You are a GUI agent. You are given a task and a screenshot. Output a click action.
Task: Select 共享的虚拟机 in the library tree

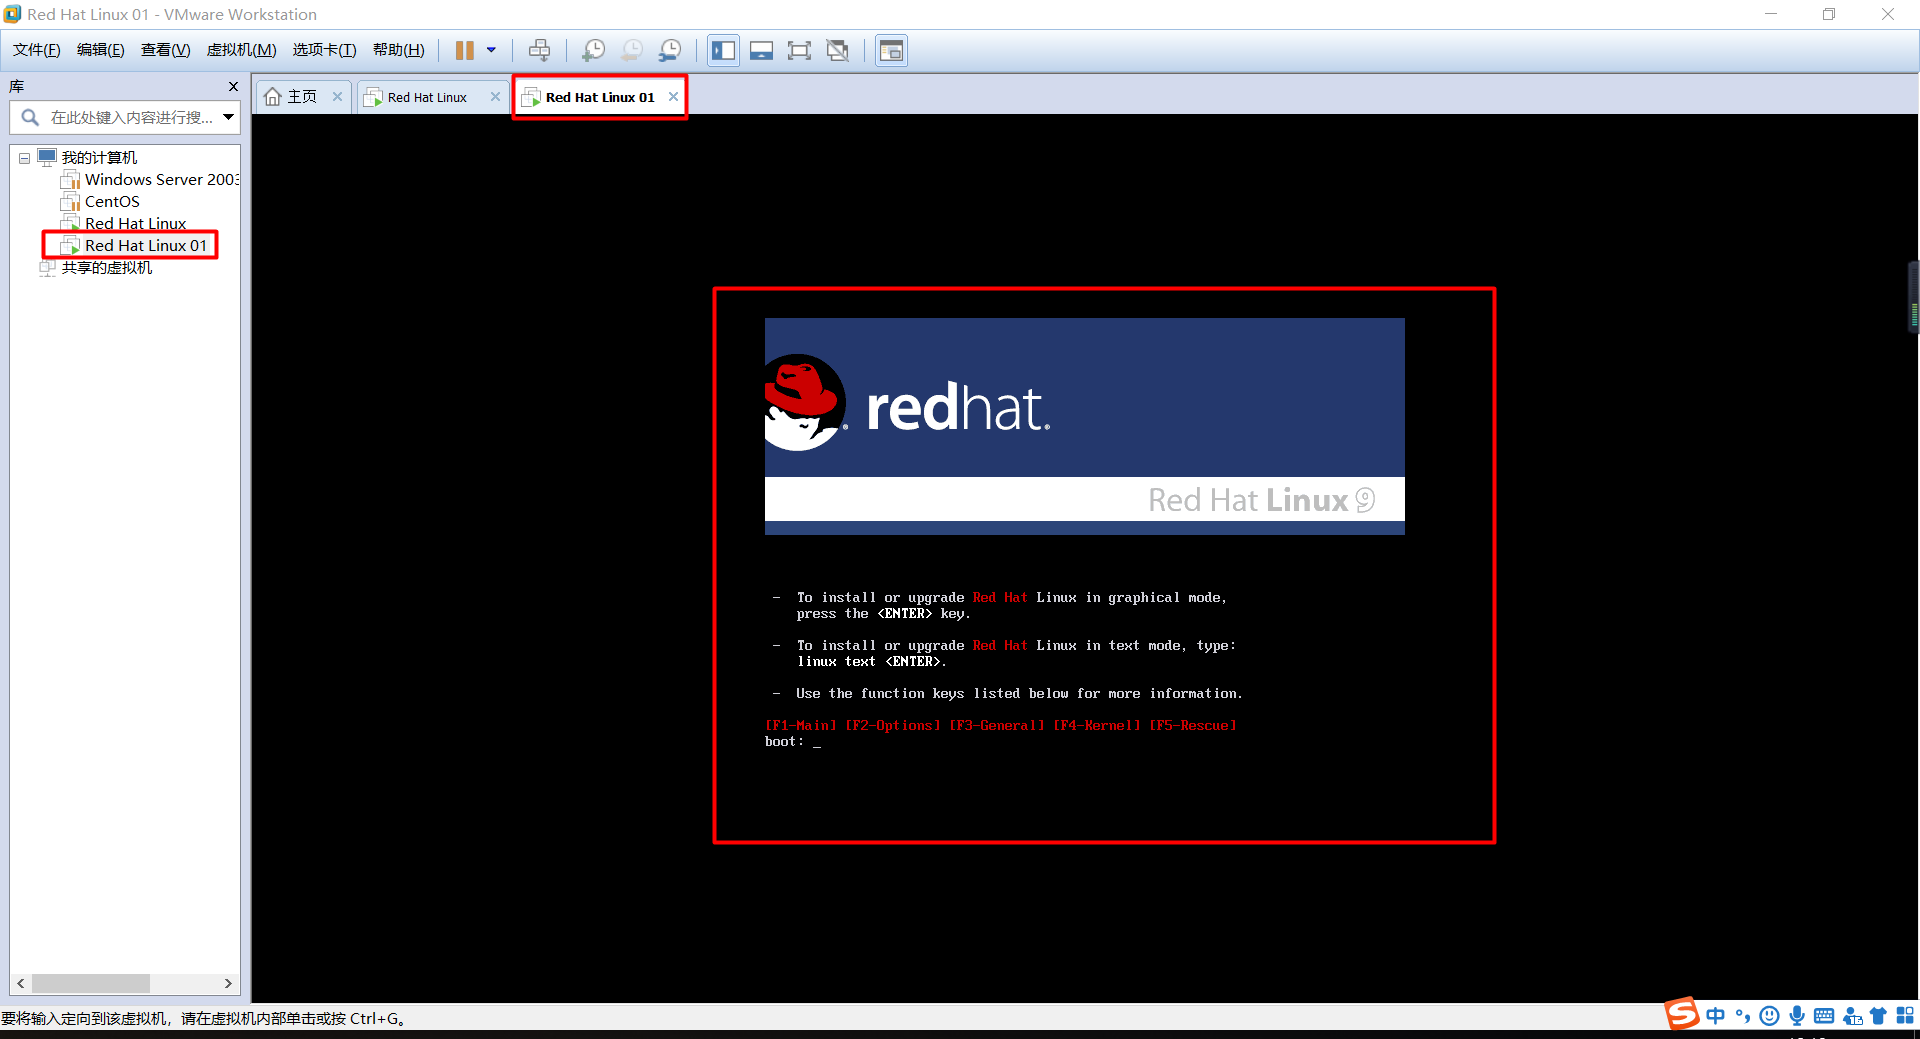tap(107, 268)
